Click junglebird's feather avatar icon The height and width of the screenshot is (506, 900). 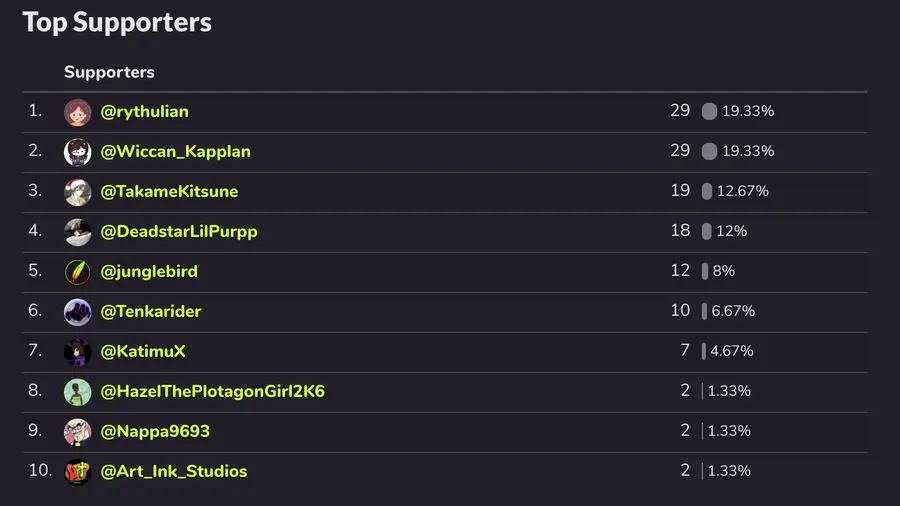coord(78,272)
